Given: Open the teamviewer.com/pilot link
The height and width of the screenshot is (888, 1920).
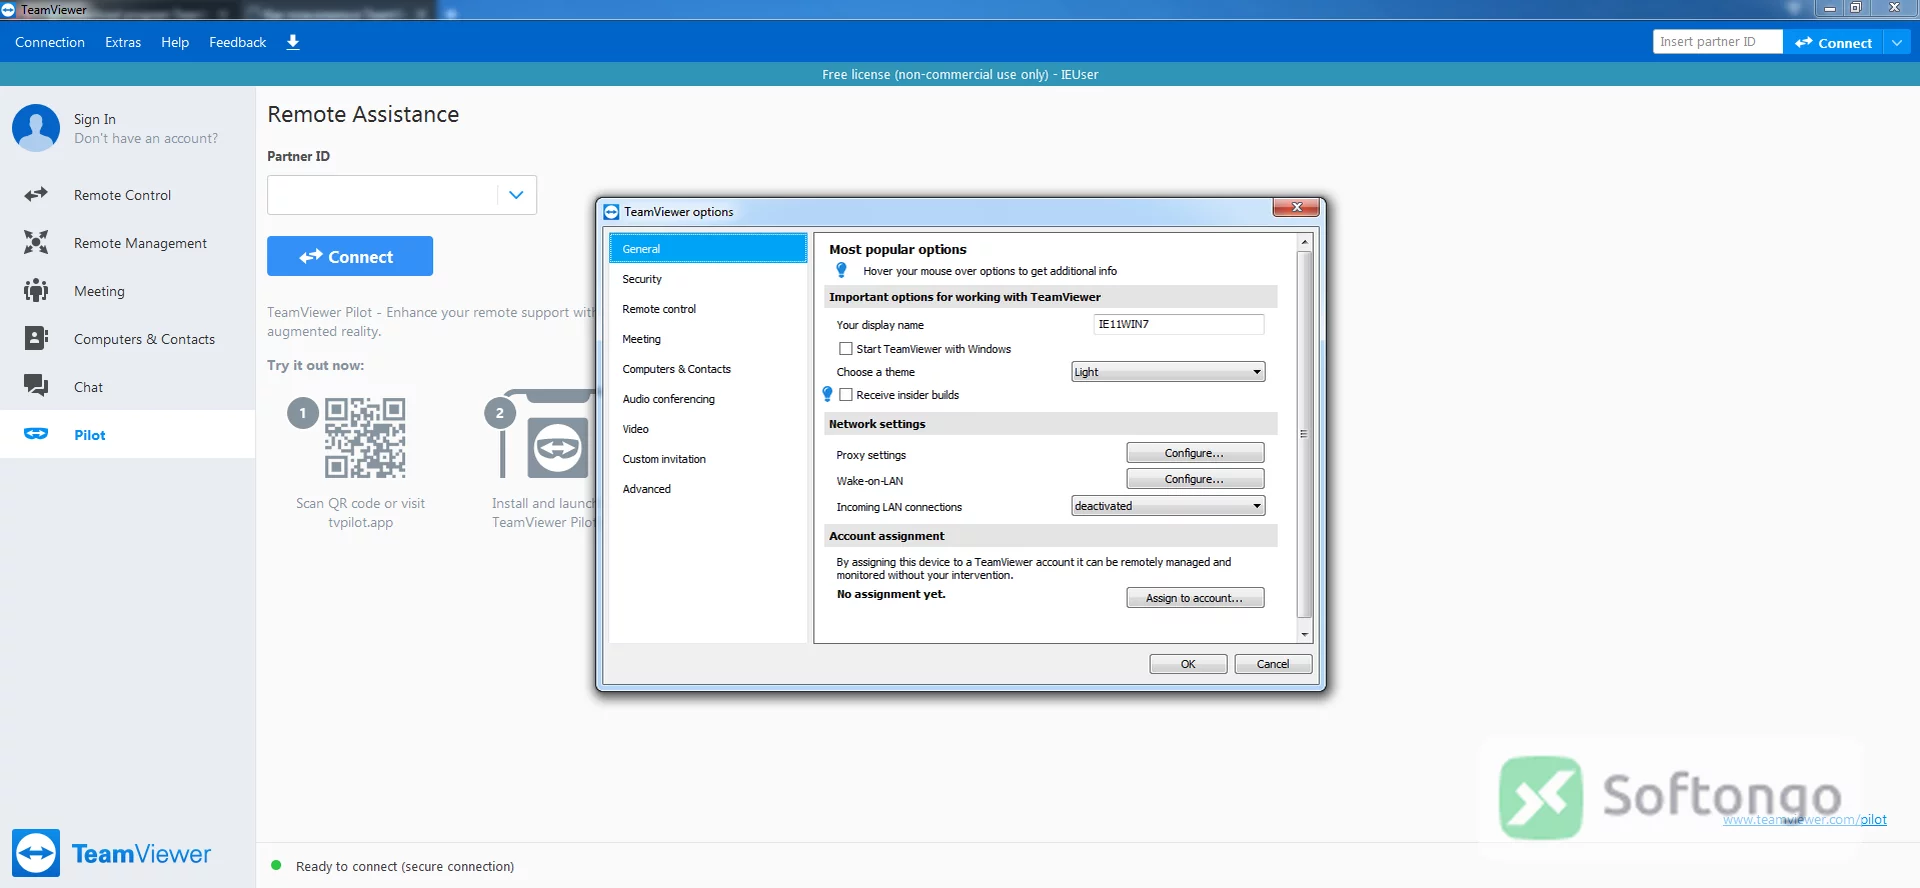Looking at the screenshot, I should pyautogui.click(x=1805, y=820).
